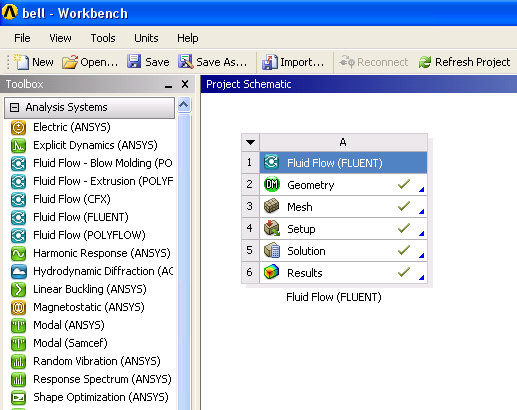
Task: Open the View menu
Action: click(60, 38)
